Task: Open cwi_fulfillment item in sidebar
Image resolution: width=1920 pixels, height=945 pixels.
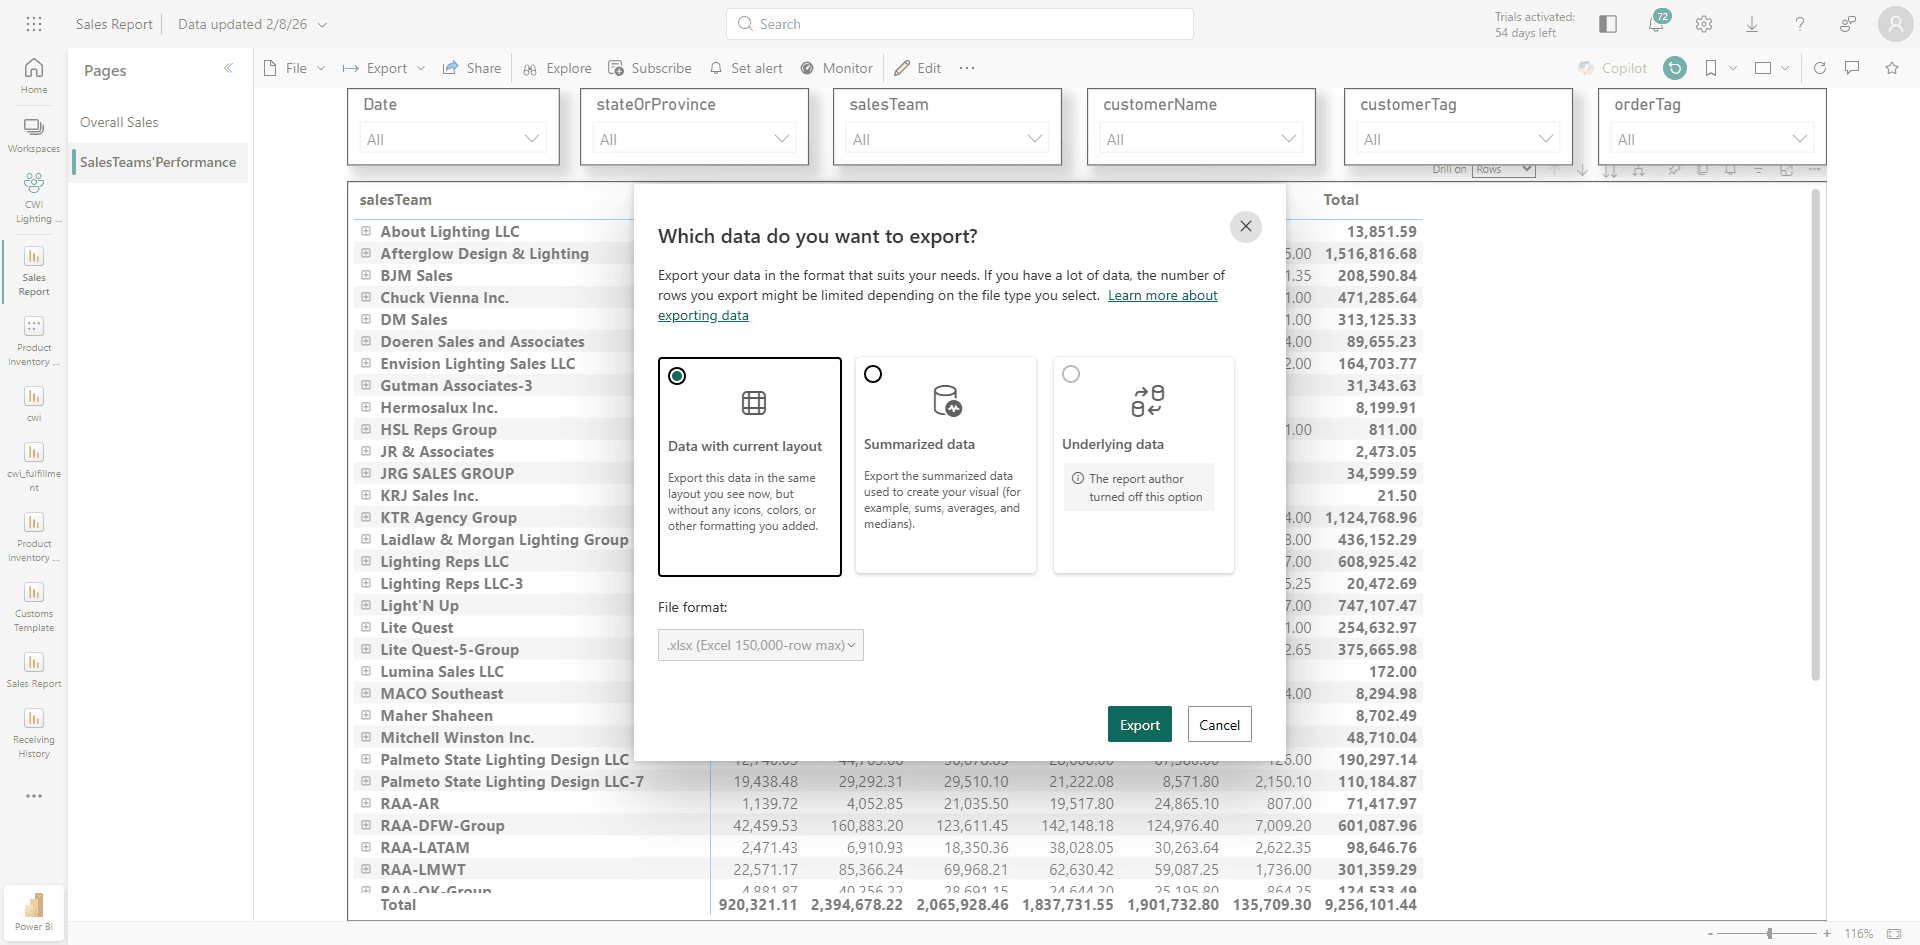Action: coord(34,467)
